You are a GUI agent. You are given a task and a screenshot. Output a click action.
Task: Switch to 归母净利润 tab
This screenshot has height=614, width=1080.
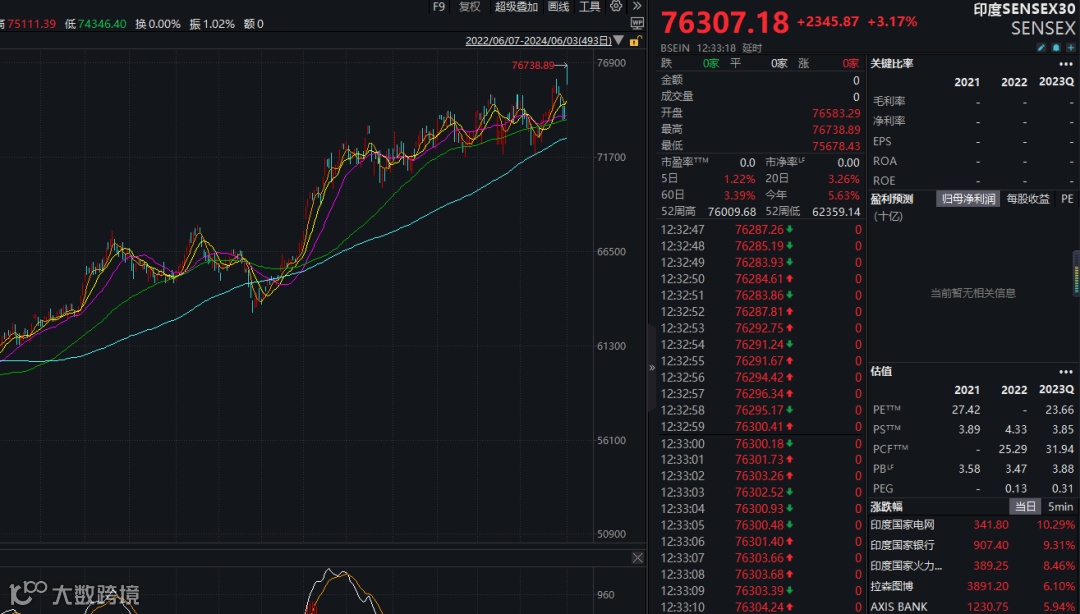[968, 199]
